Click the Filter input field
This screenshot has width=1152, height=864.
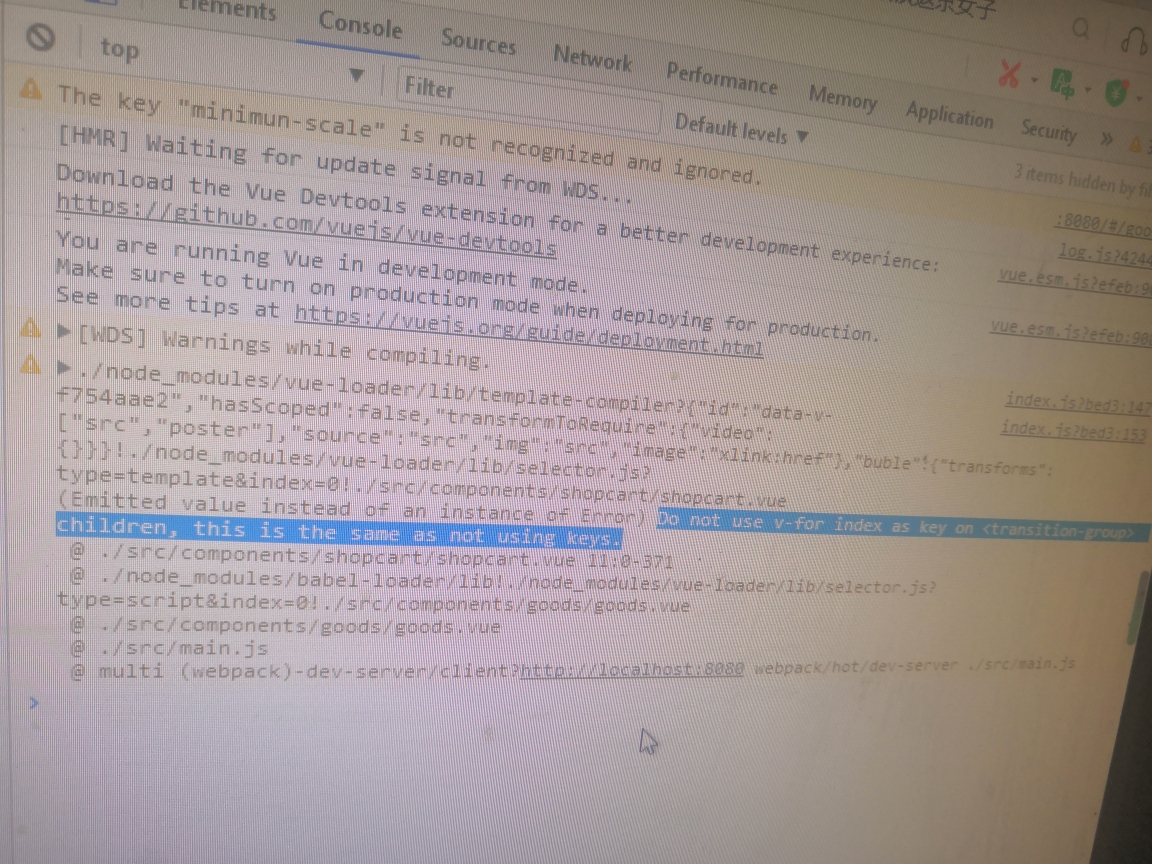(528, 100)
